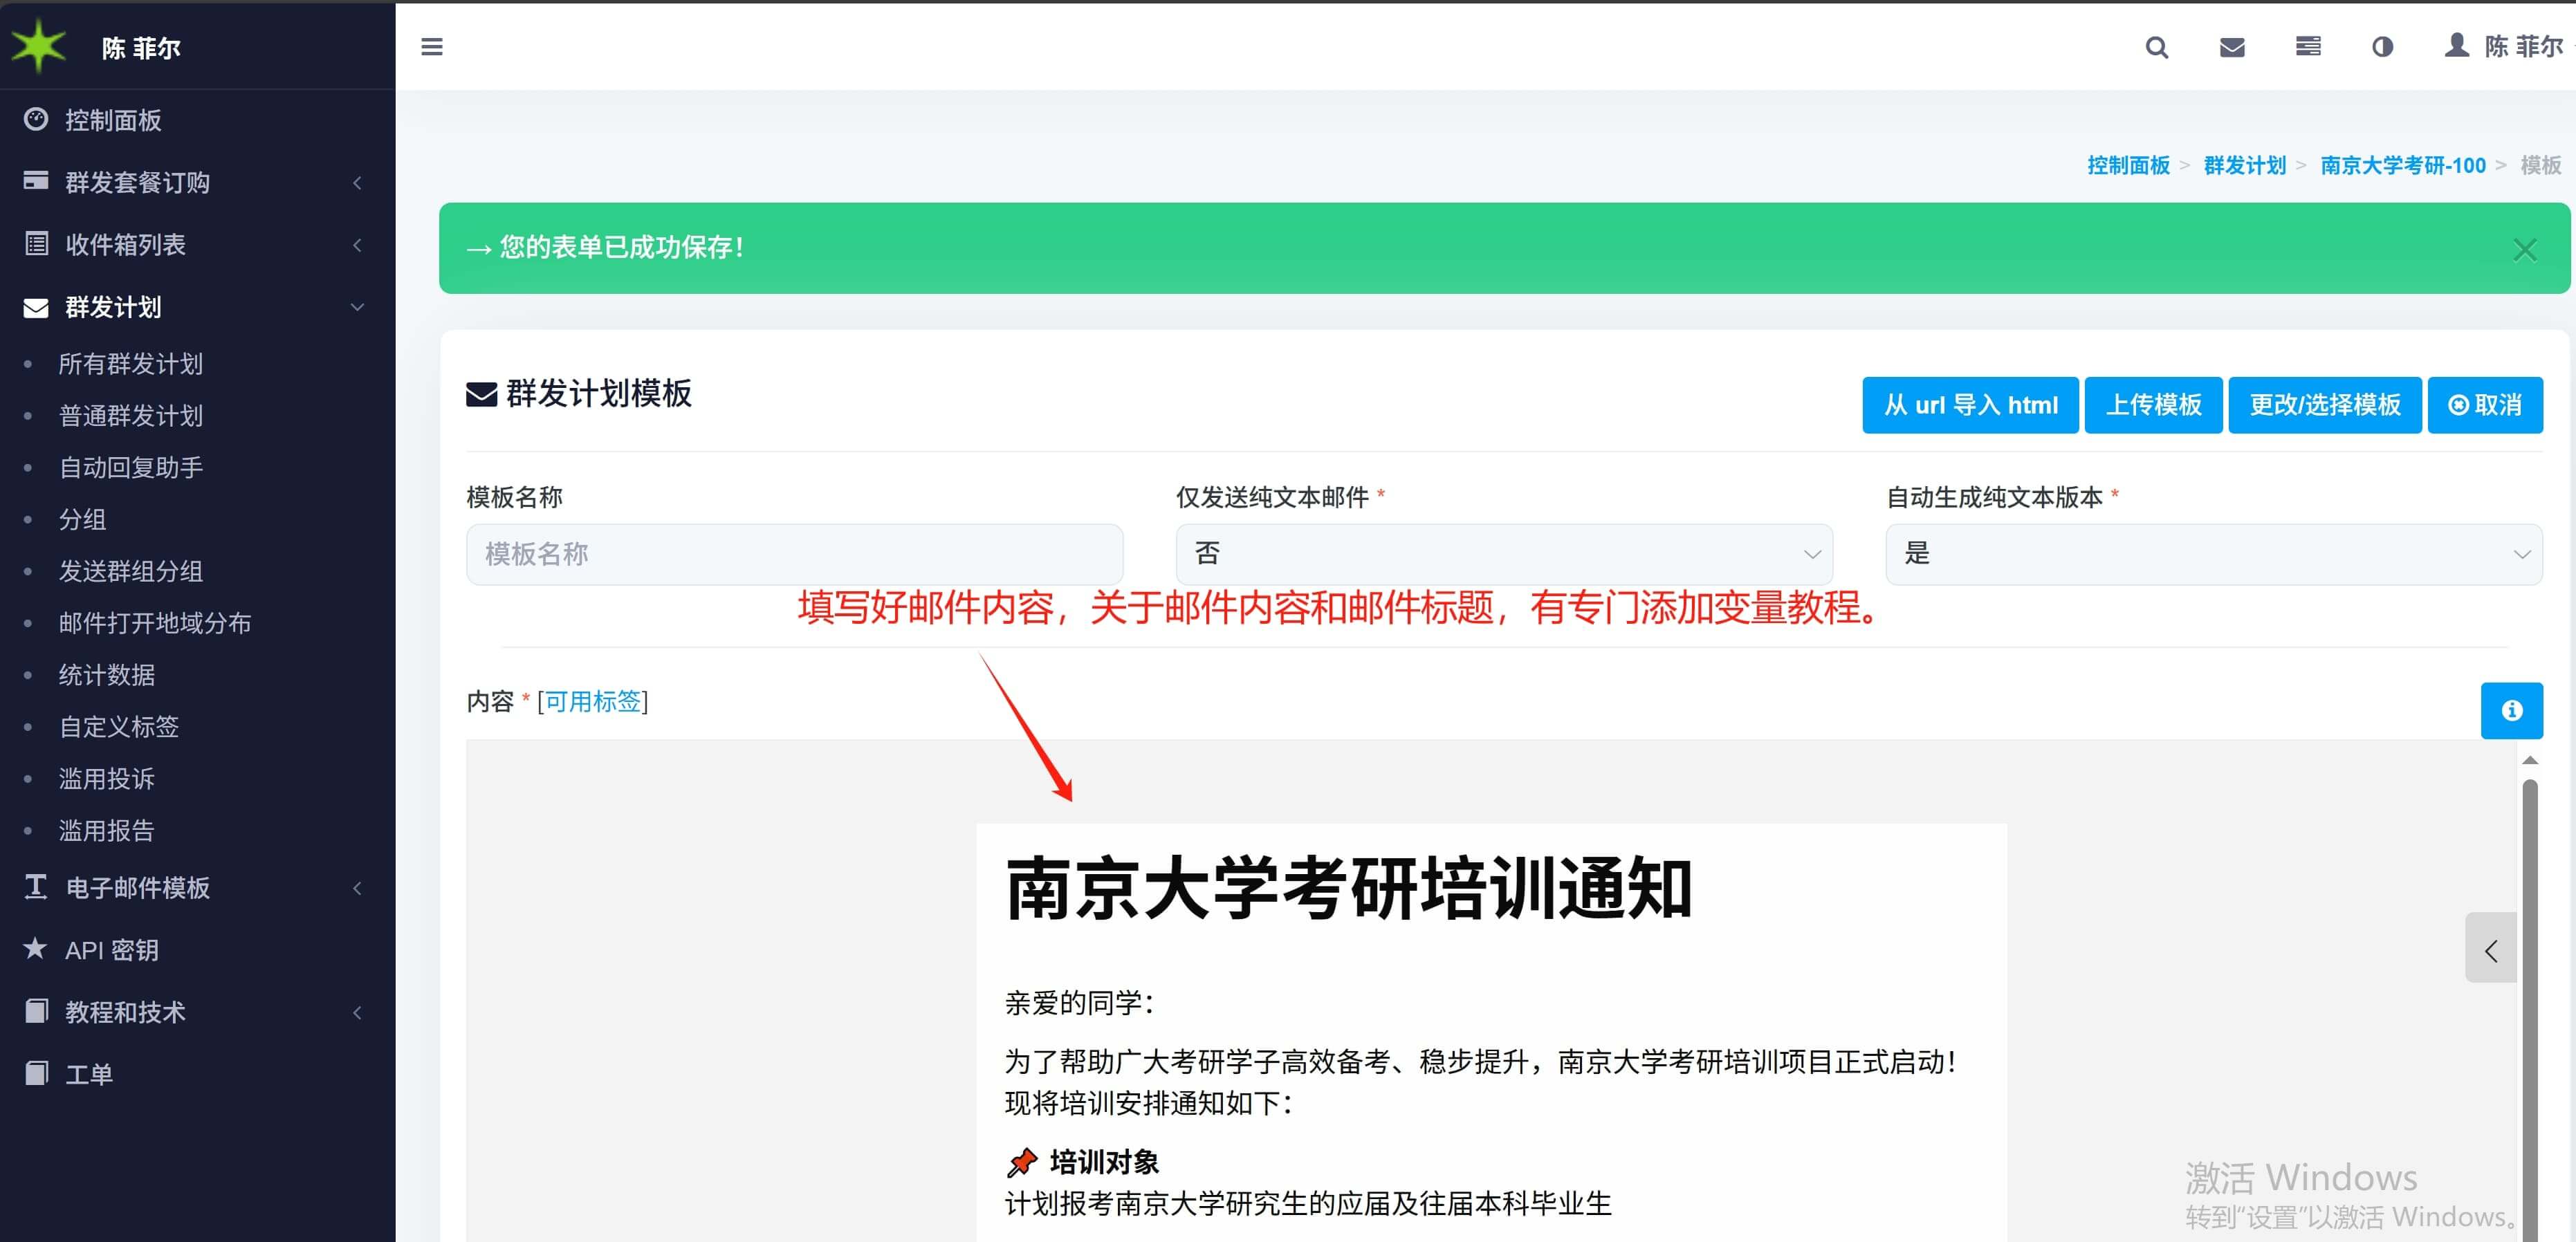Click the green star logo
This screenshot has height=1242, width=2576.
38,45
